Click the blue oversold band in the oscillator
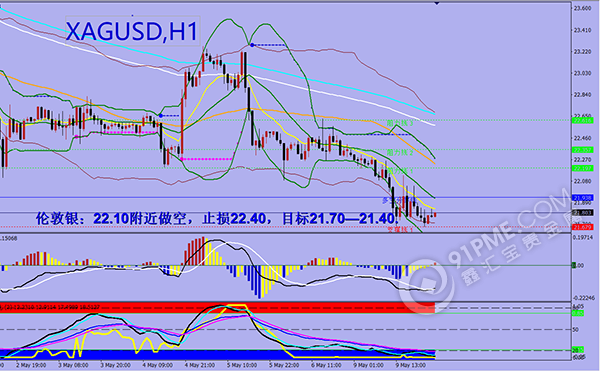This screenshot has width=600, height=371. (217, 355)
